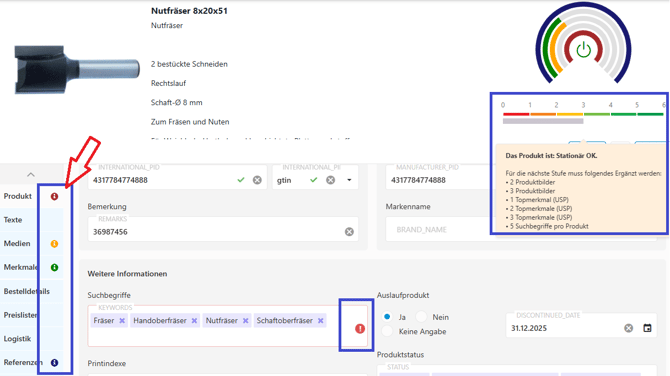Click the red warning icon next to Produkt
The width and height of the screenshot is (670, 376).
54,197
